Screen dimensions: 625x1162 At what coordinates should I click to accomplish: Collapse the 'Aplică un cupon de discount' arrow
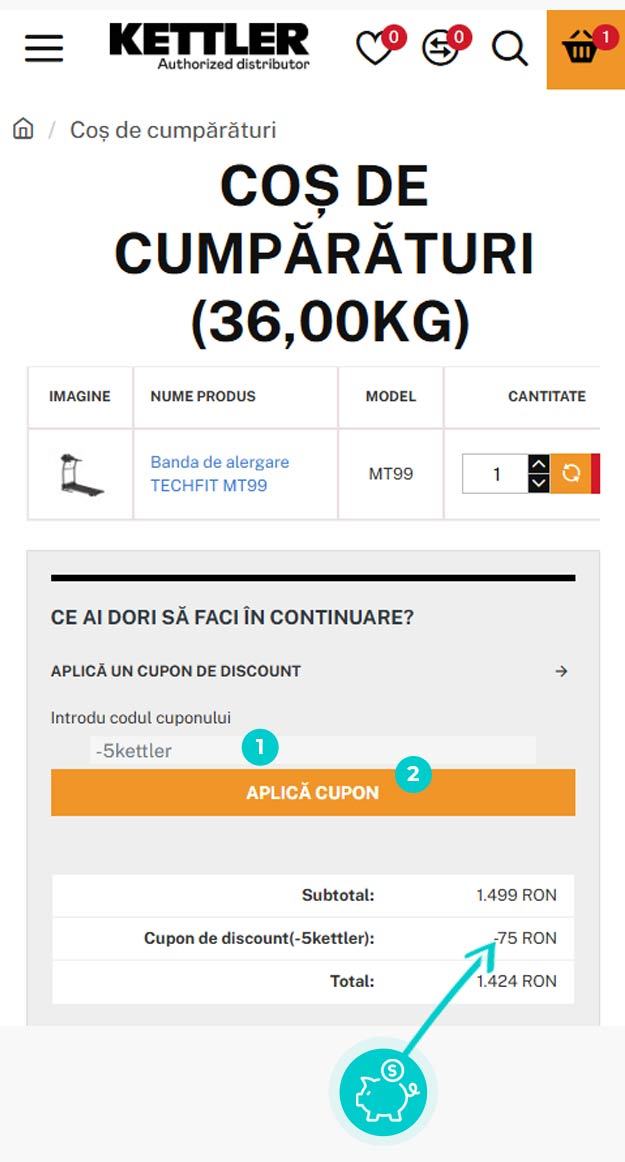point(561,671)
